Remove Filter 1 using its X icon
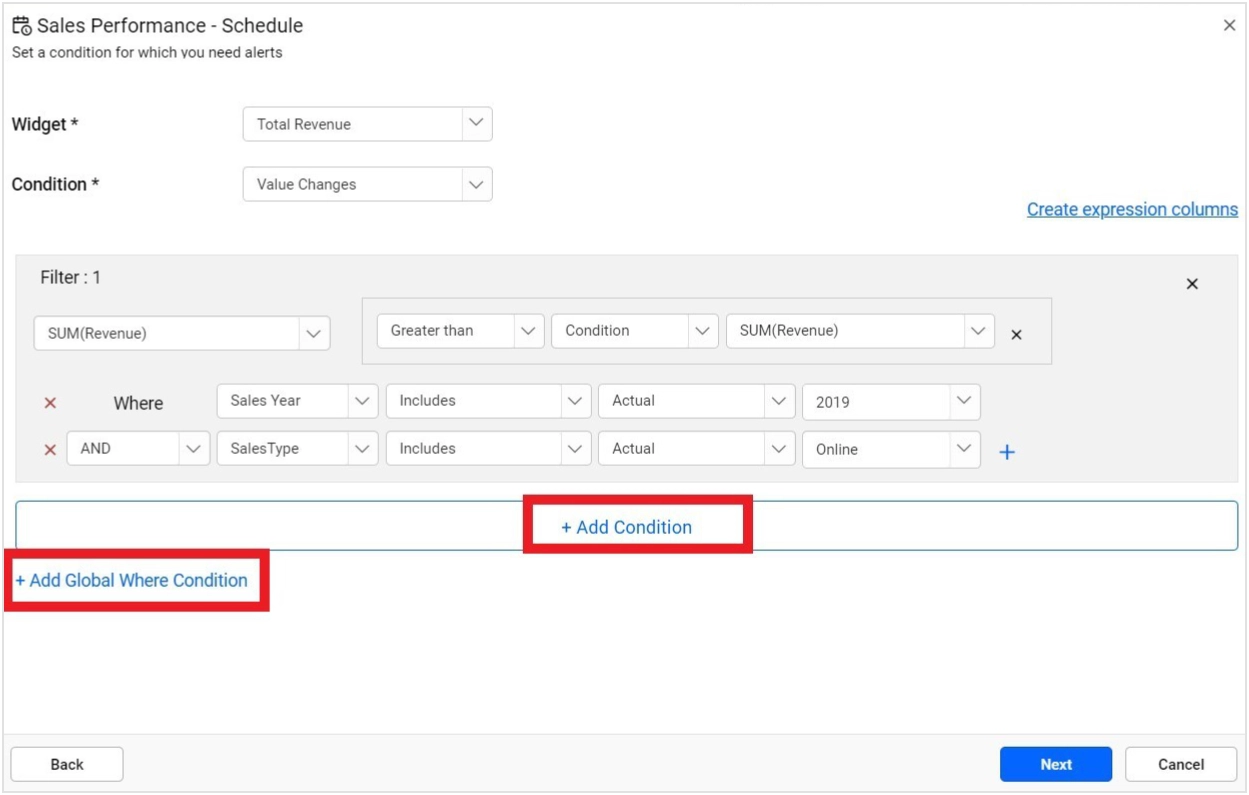This screenshot has height=795, width=1249. click(1192, 284)
